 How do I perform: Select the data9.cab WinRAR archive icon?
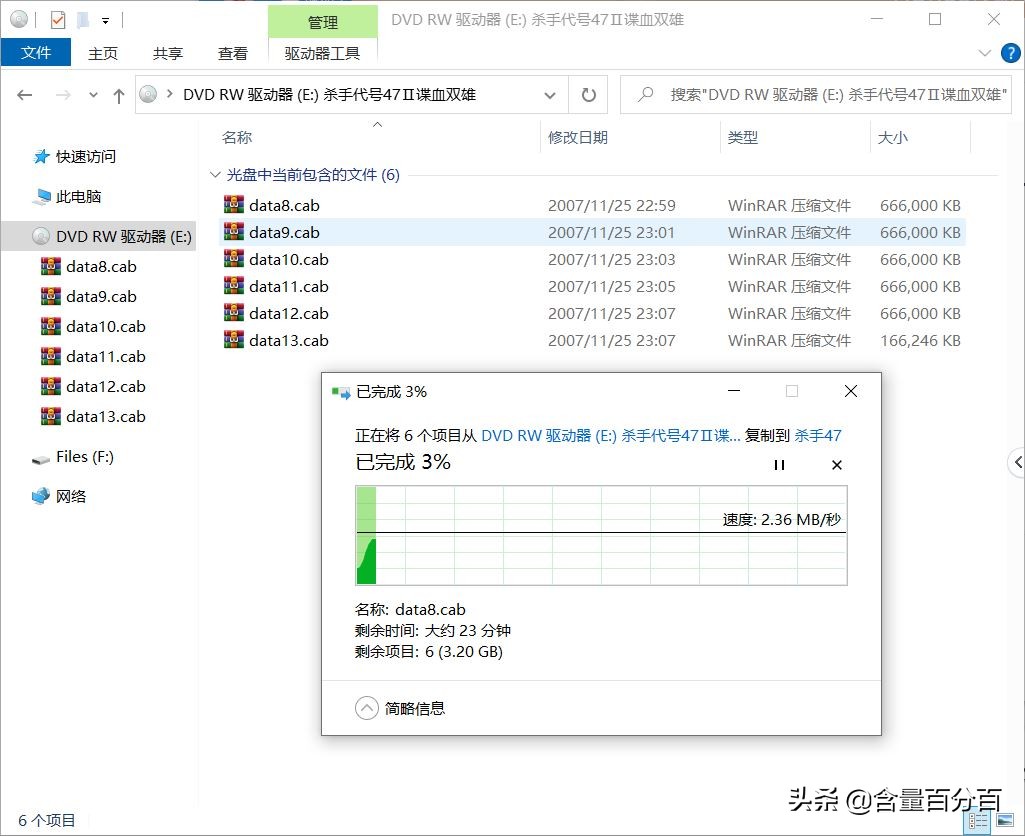click(233, 232)
